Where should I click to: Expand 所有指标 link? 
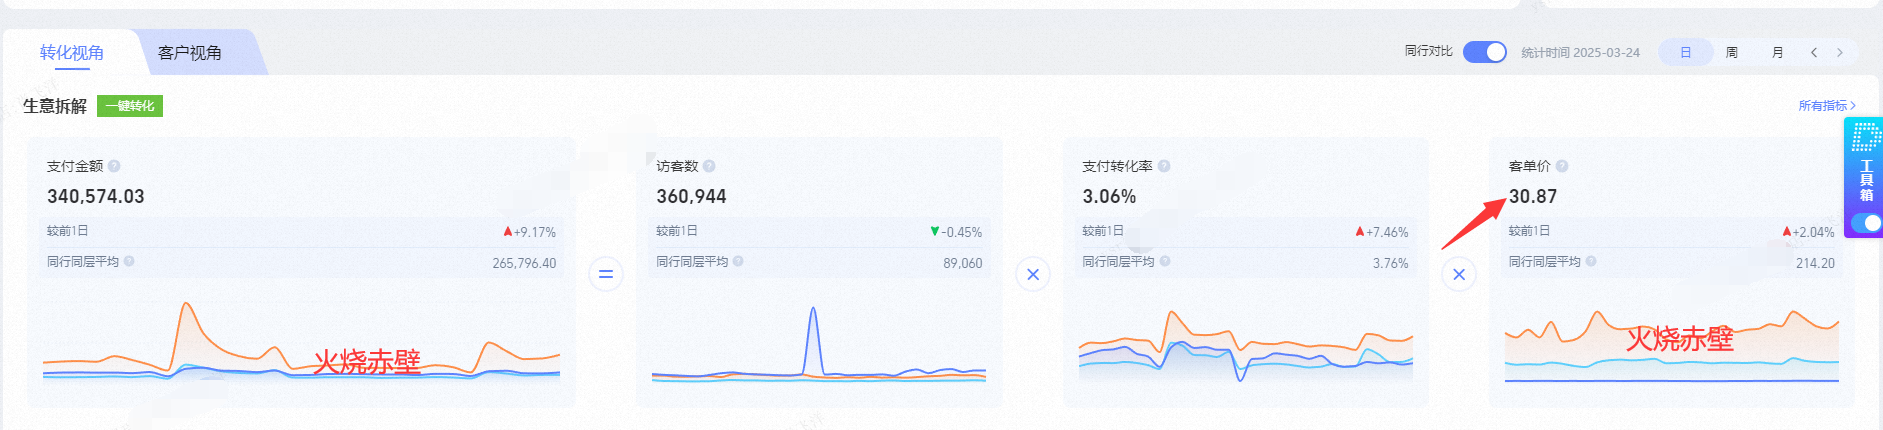pyautogui.click(x=1827, y=105)
